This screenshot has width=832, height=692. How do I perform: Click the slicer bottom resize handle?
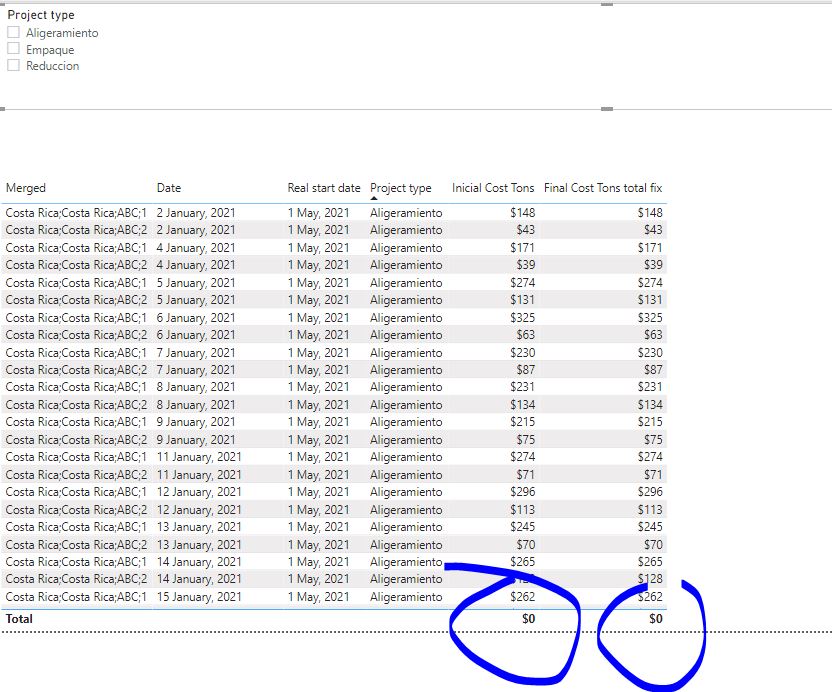(607, 109)
